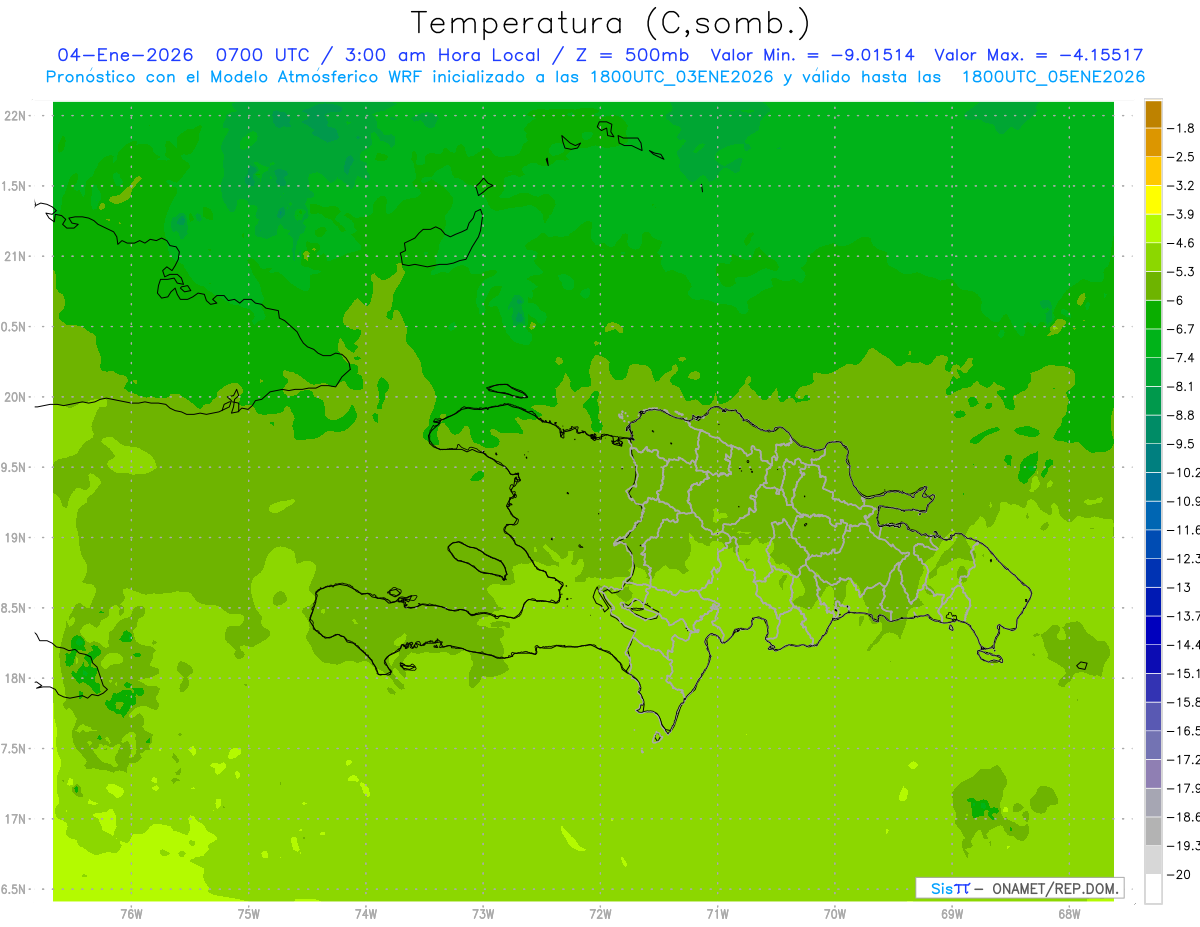
Task: Pick the olive green swatch between -5.3 and -6
Action: click(1153, 286)
